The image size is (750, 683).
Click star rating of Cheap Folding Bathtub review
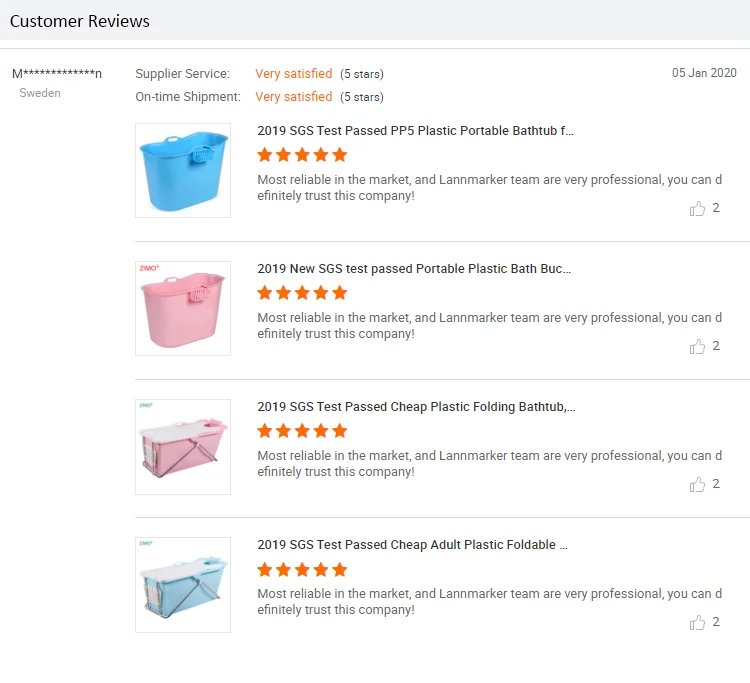[x=302, y=431]
